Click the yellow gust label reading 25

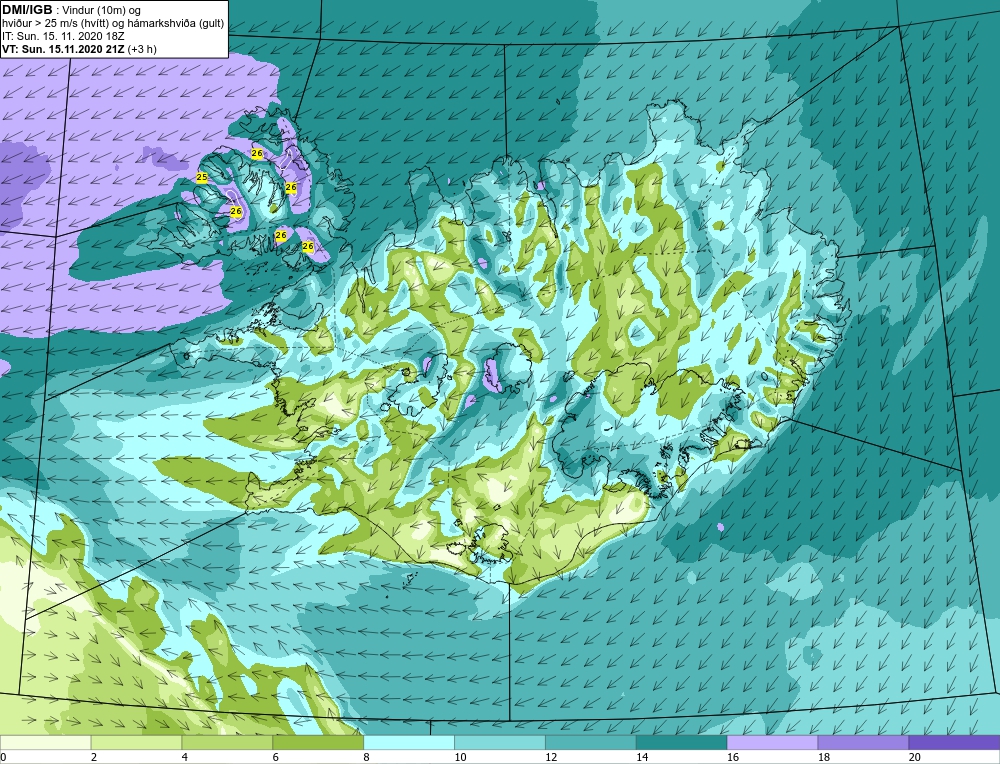click(x=202, y=177)
